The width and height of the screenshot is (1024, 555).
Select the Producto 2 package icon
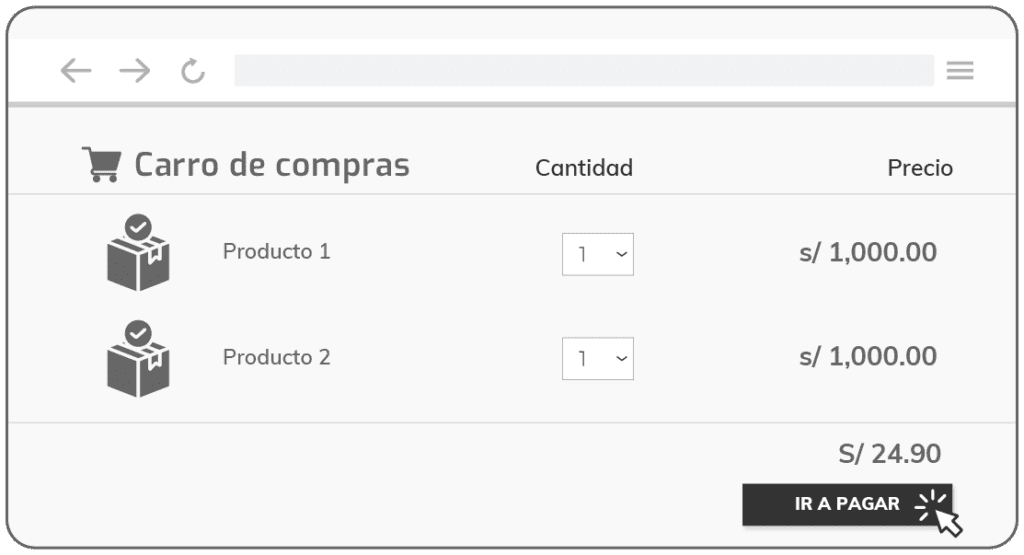coord(138,368)
